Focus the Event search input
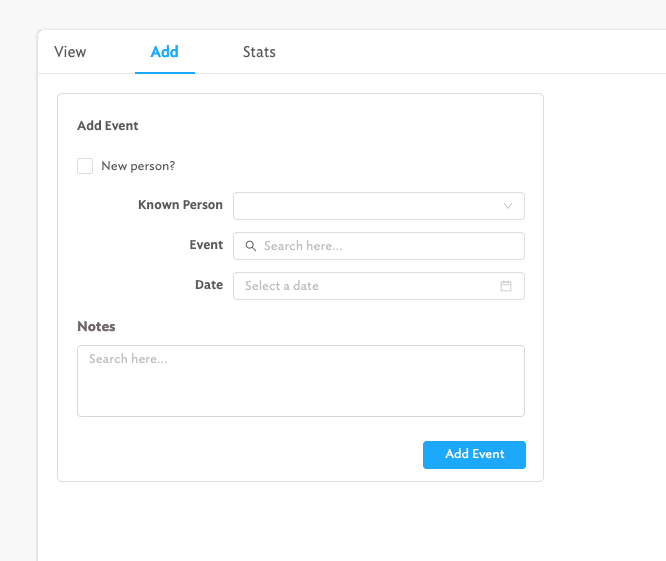The width and height of the screenshot is (666, 561). (379, 246)
